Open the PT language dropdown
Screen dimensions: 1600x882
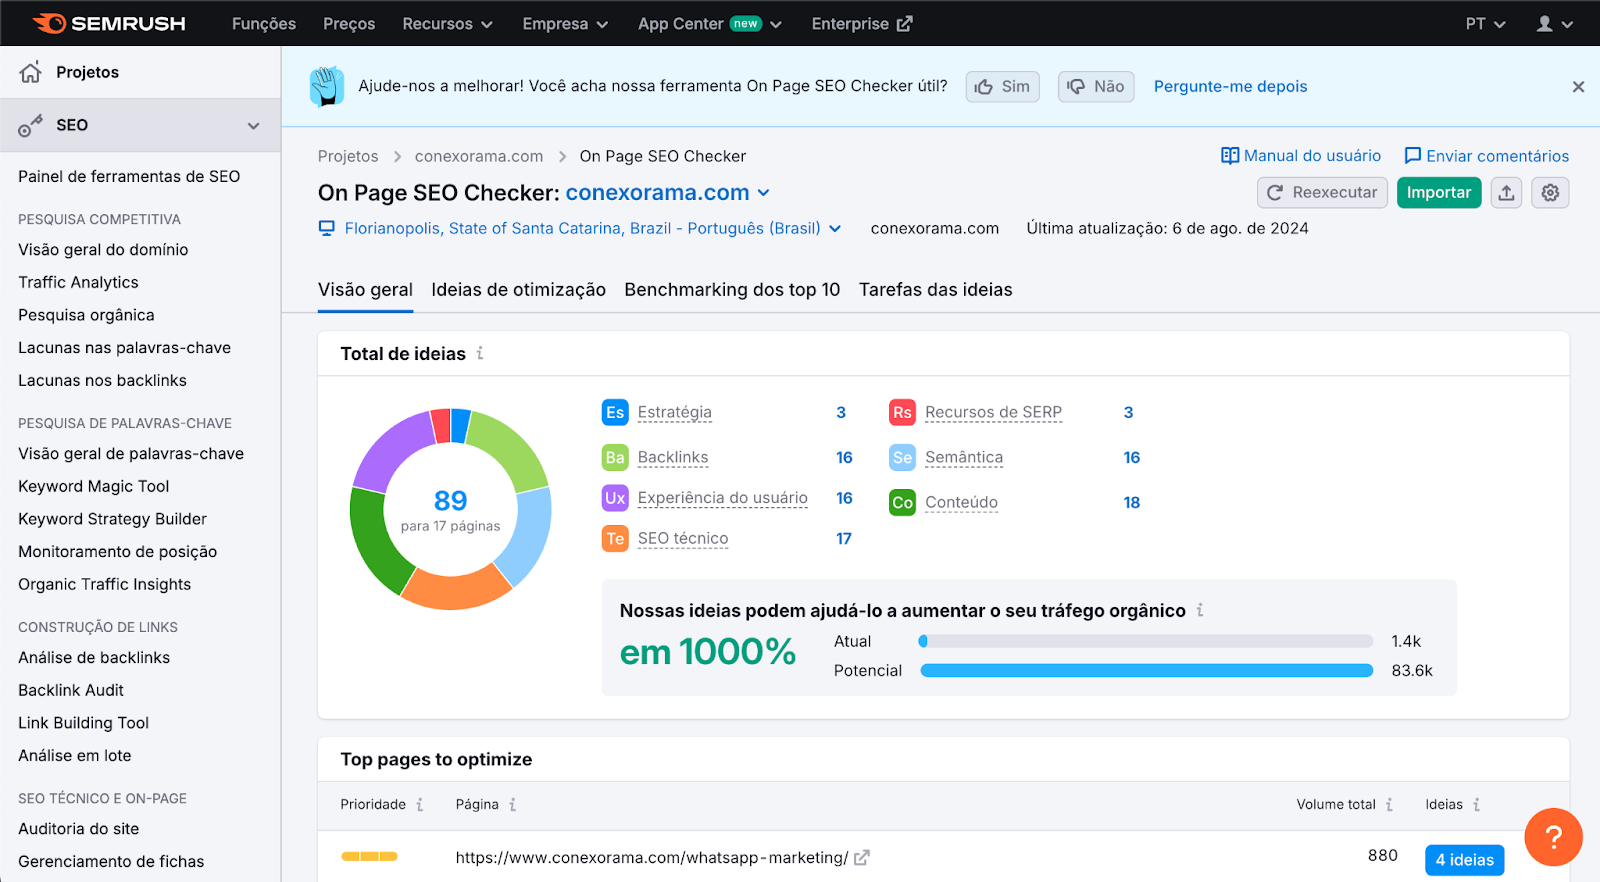point(1485,24)
